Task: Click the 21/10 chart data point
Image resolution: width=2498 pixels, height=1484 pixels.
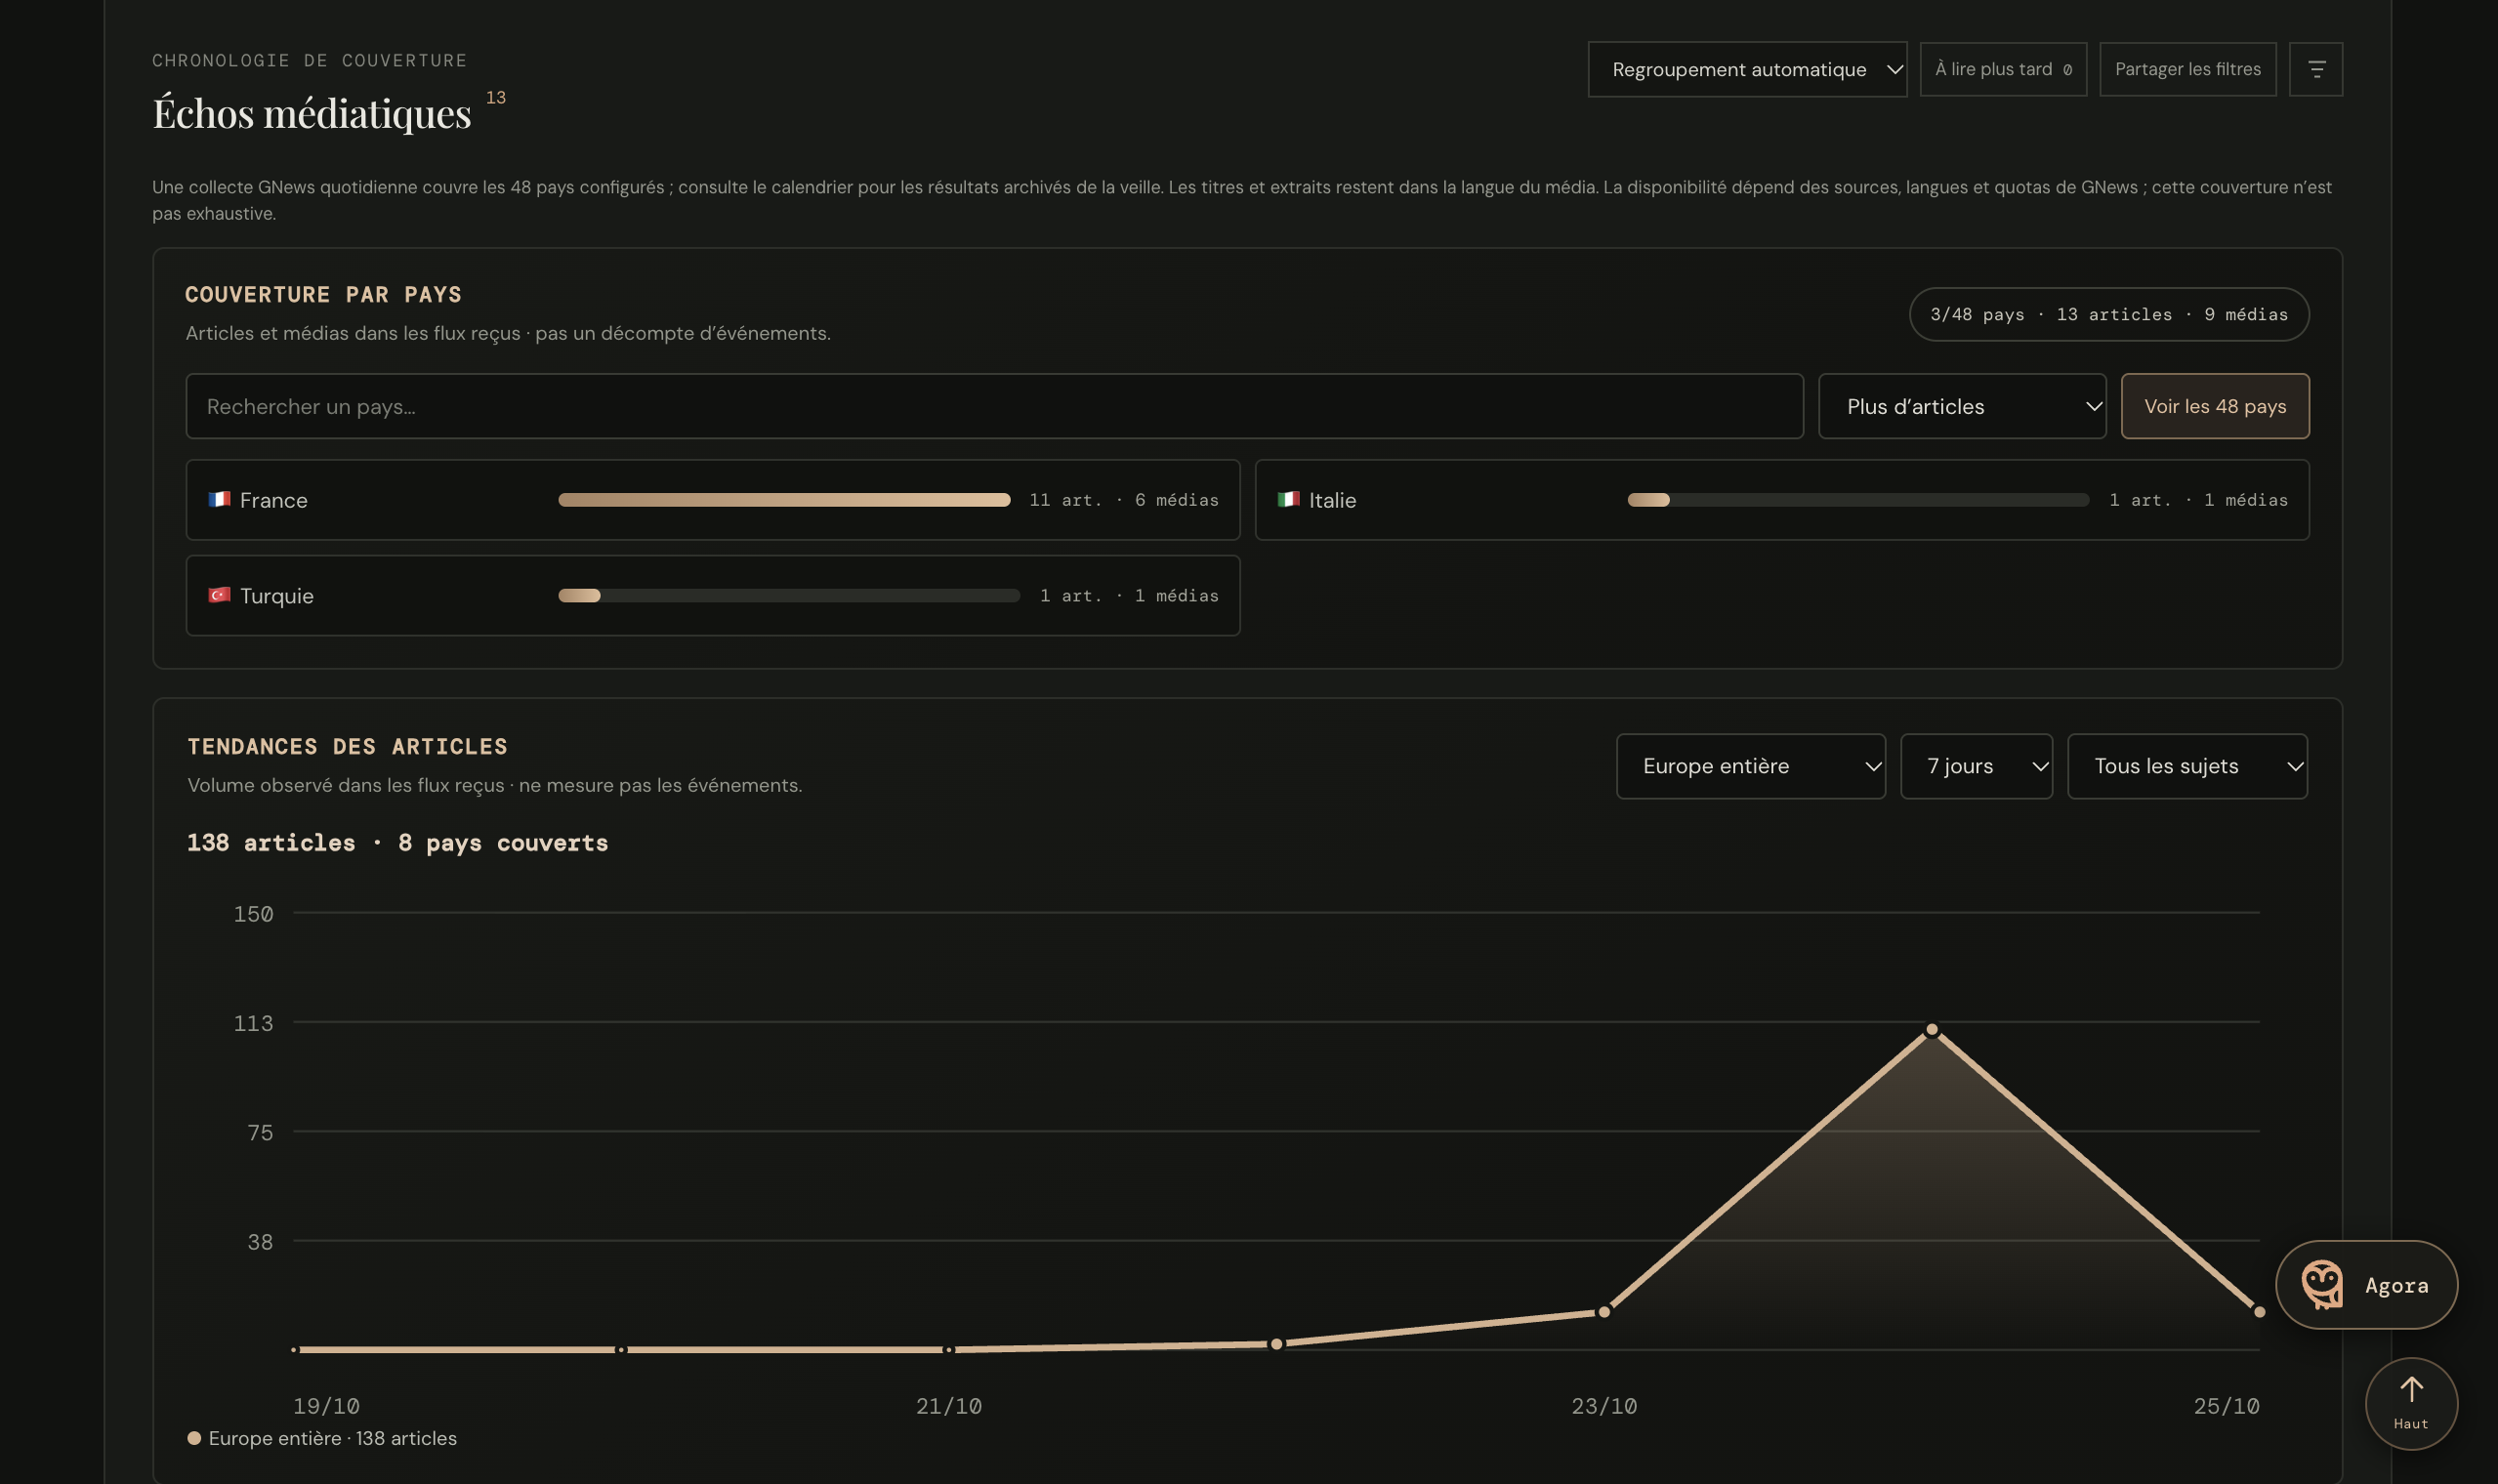Action: coord(948,1349)
